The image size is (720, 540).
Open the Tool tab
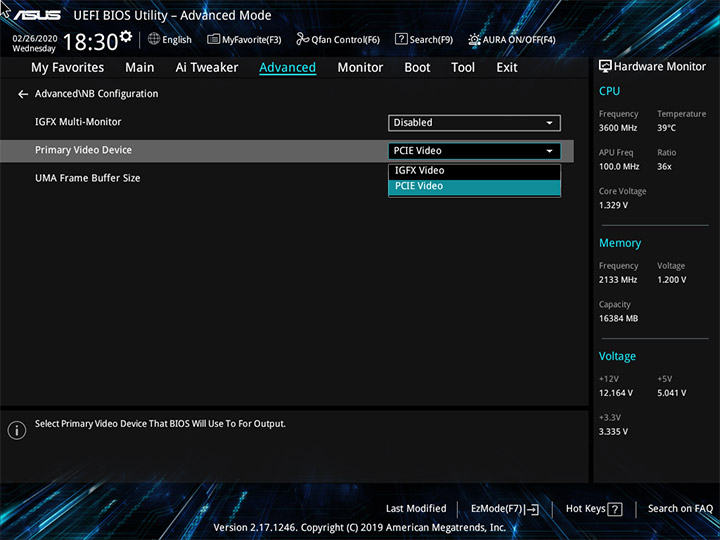pyautogui.click(x=463, y=68)
